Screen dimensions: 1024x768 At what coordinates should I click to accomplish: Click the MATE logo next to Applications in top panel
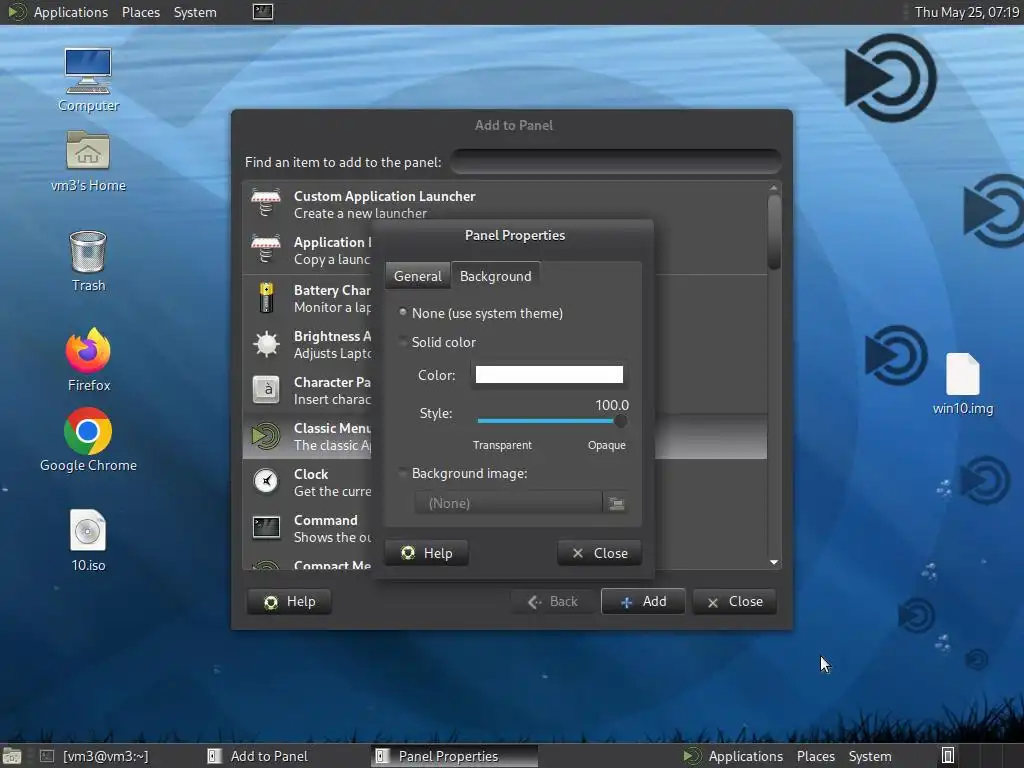pyautogui.click(x=17, y=12)
